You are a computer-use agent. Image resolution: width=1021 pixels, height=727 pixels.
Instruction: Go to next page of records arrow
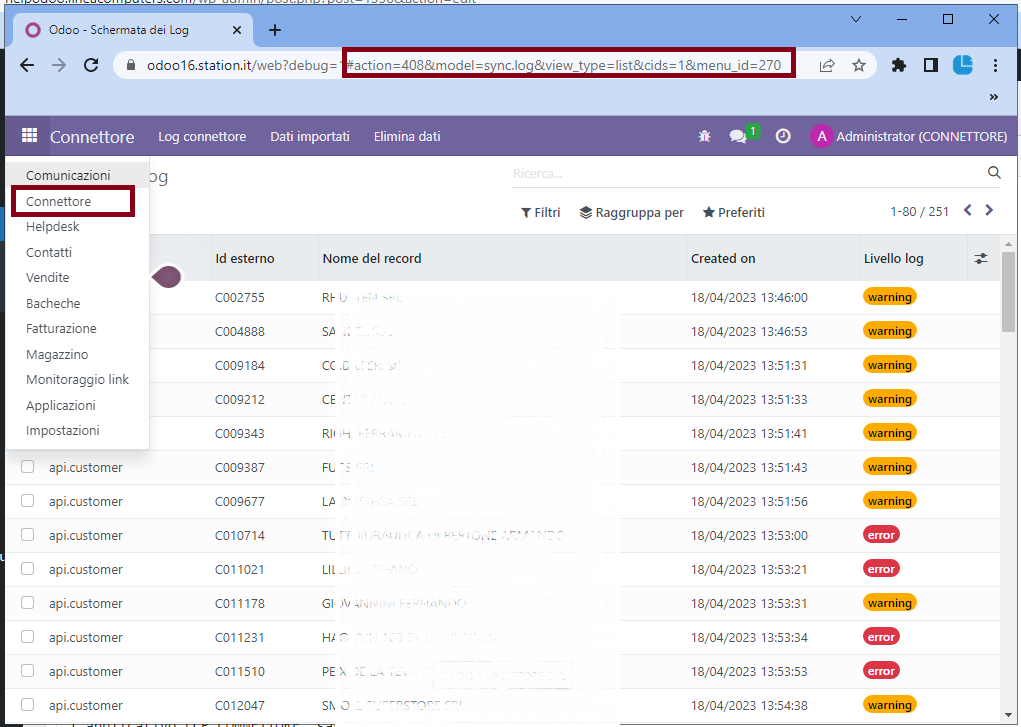(989, 211)
